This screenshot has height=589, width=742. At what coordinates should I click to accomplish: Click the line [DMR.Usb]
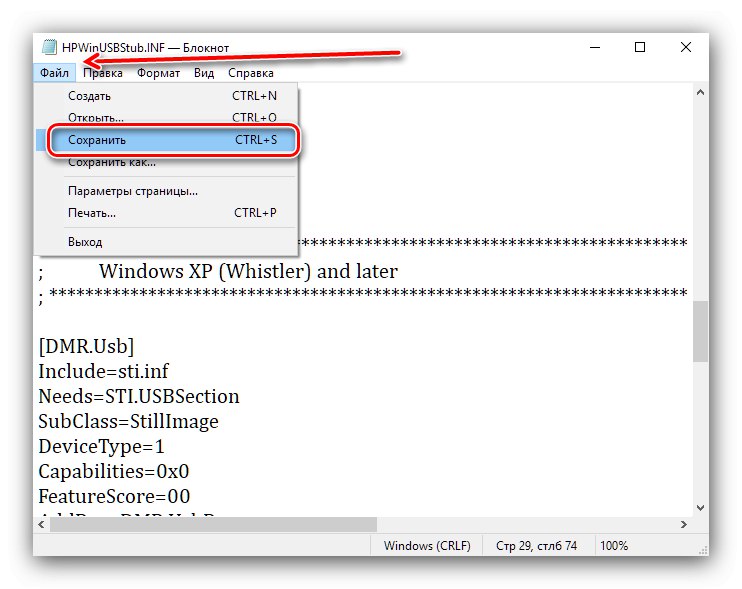pos(86,346)
